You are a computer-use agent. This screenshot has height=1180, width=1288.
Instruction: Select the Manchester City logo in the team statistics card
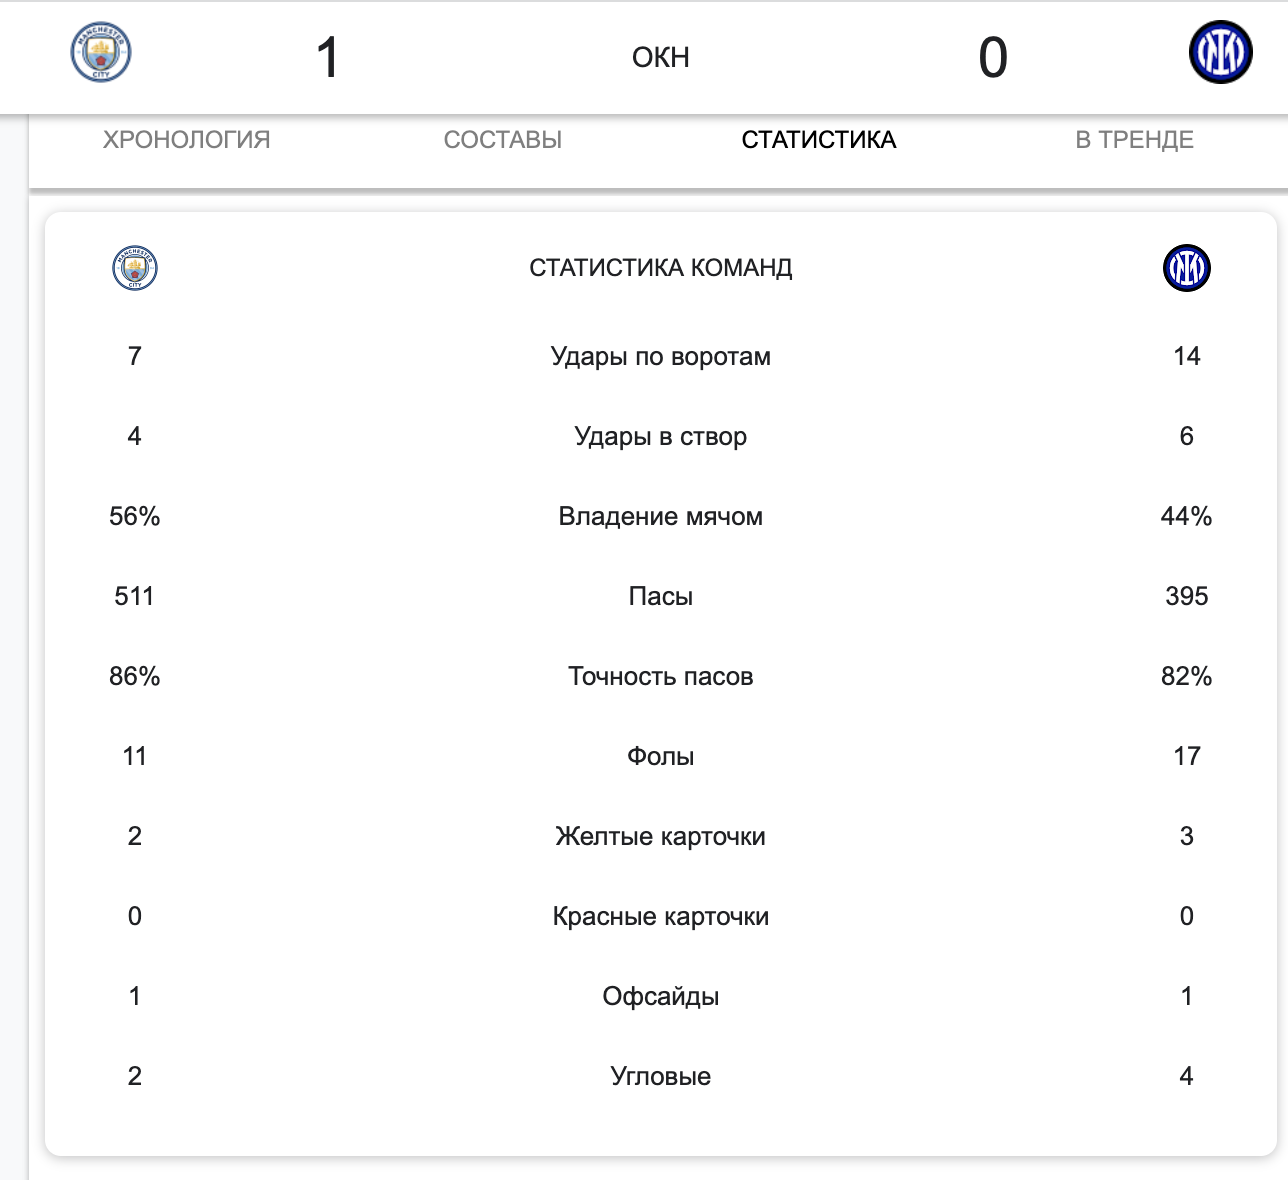pyautogui.click(x=135, y=268)
